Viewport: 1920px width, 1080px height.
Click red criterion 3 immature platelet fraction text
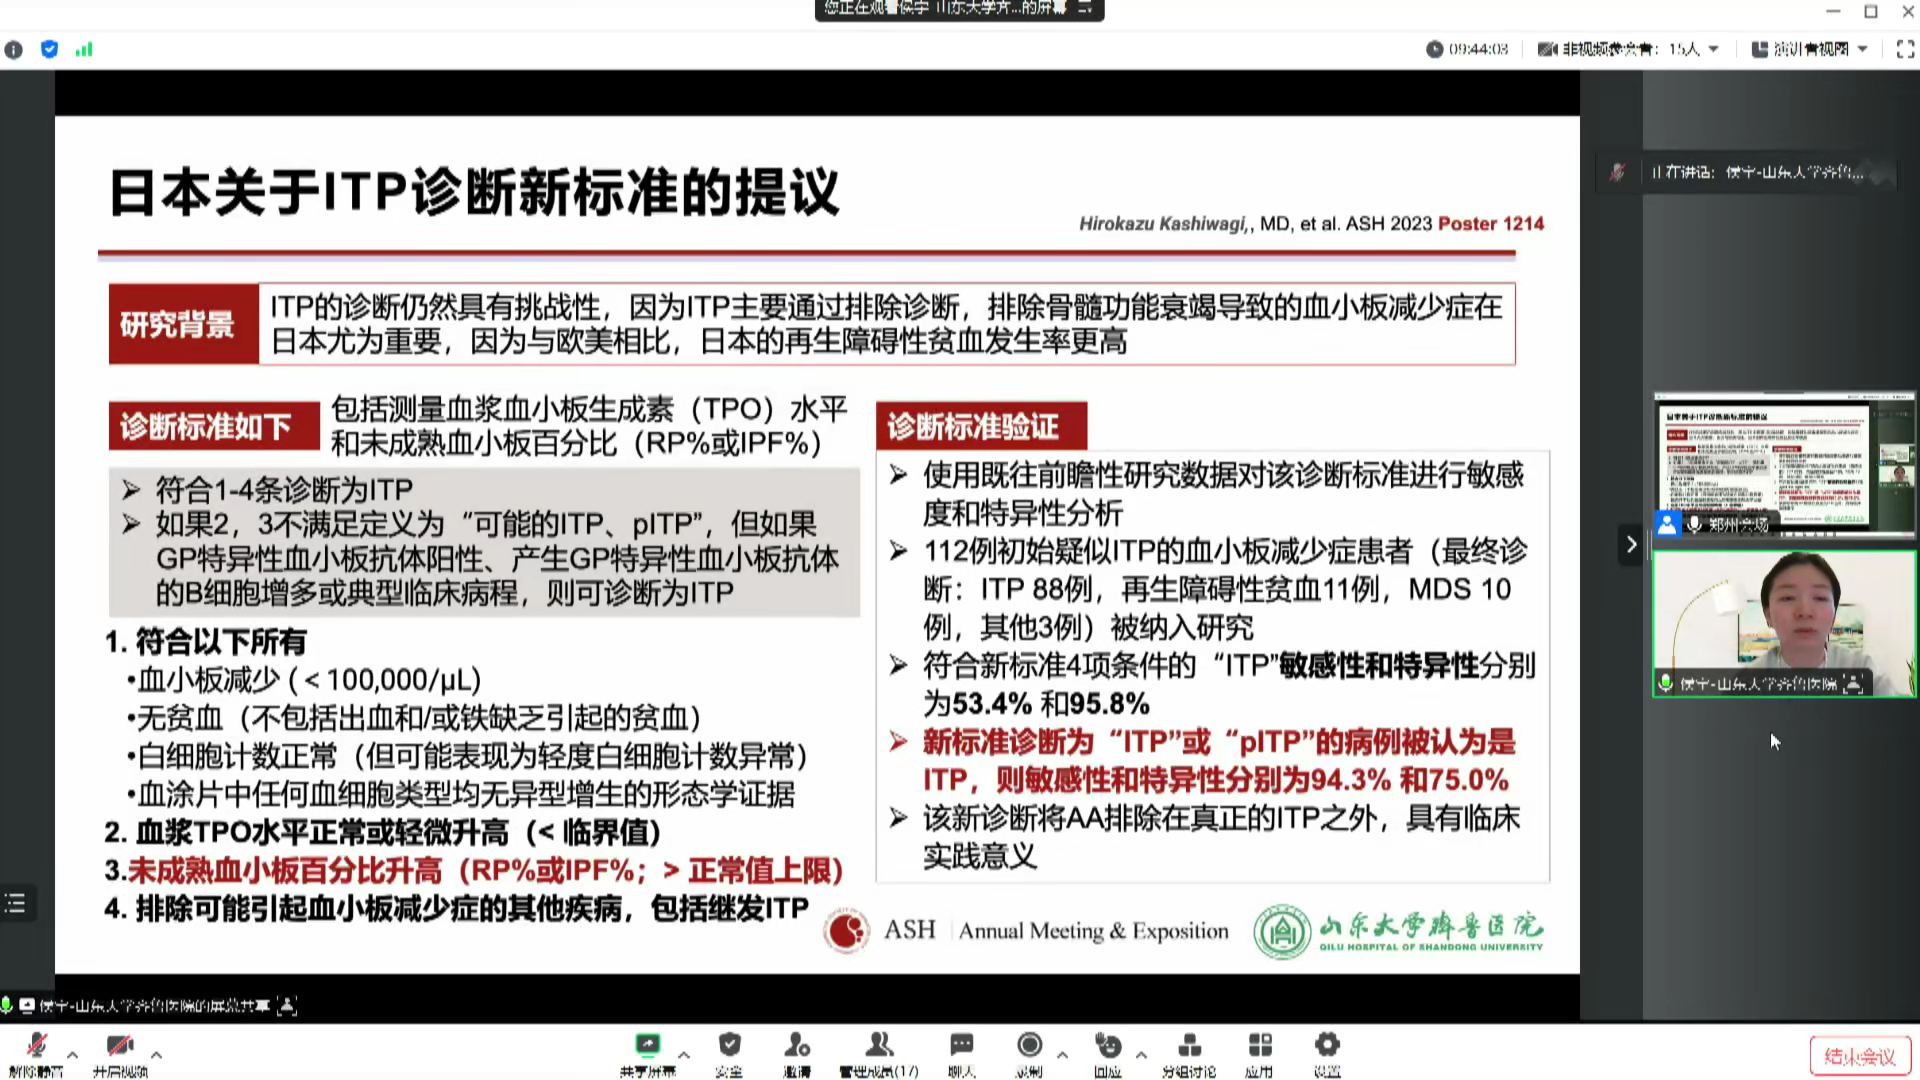tap(474, 870)
